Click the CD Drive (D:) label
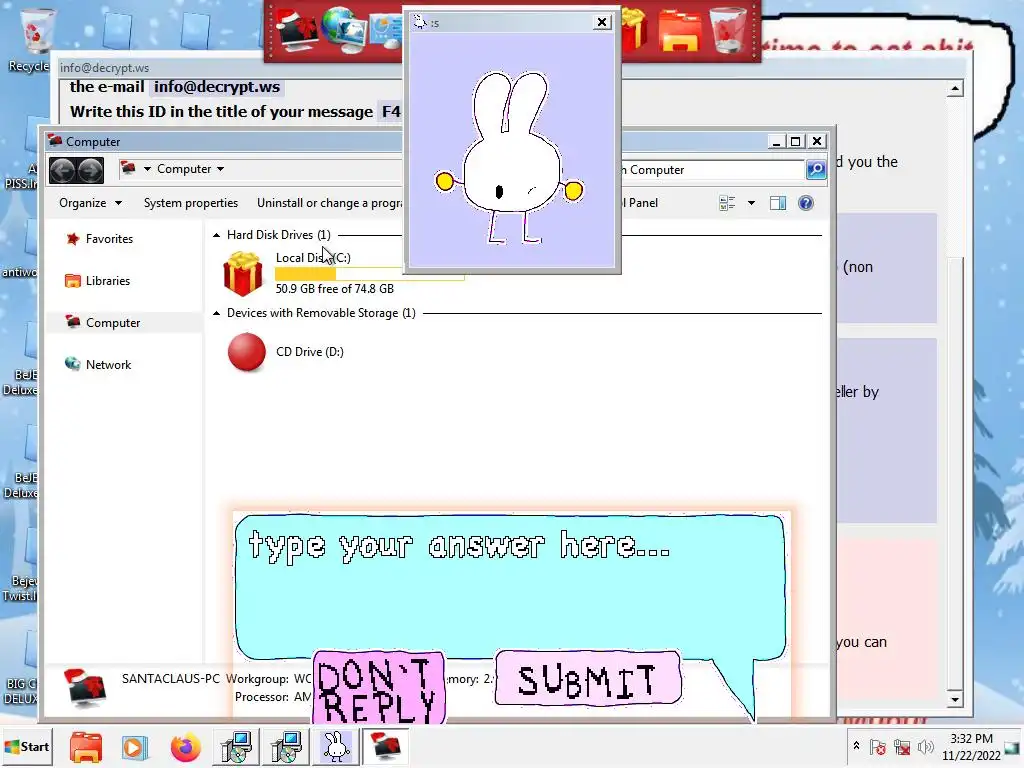 (x=310, y=352)
